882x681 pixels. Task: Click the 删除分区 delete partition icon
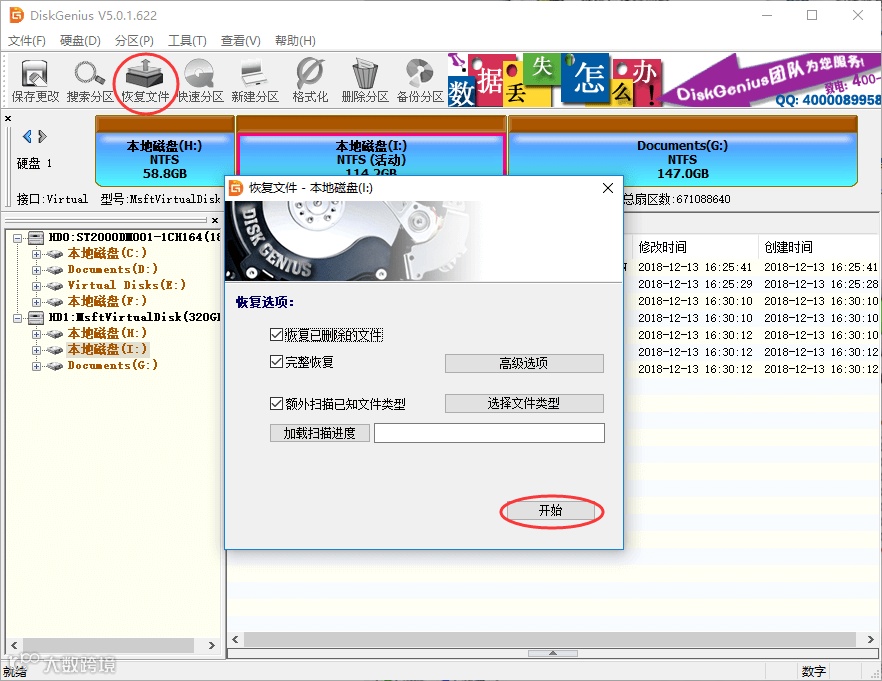coord(365,81)
